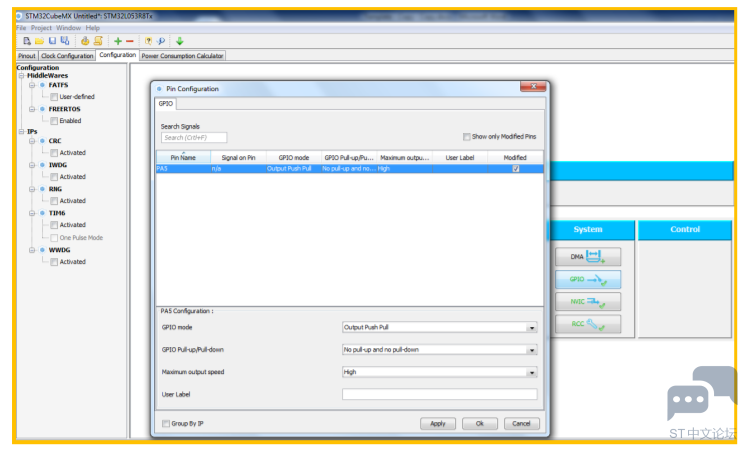The width and height of the screenshot is (746, 449).
Task: Open the NVIC system configuration button
Action: point(588,302)
